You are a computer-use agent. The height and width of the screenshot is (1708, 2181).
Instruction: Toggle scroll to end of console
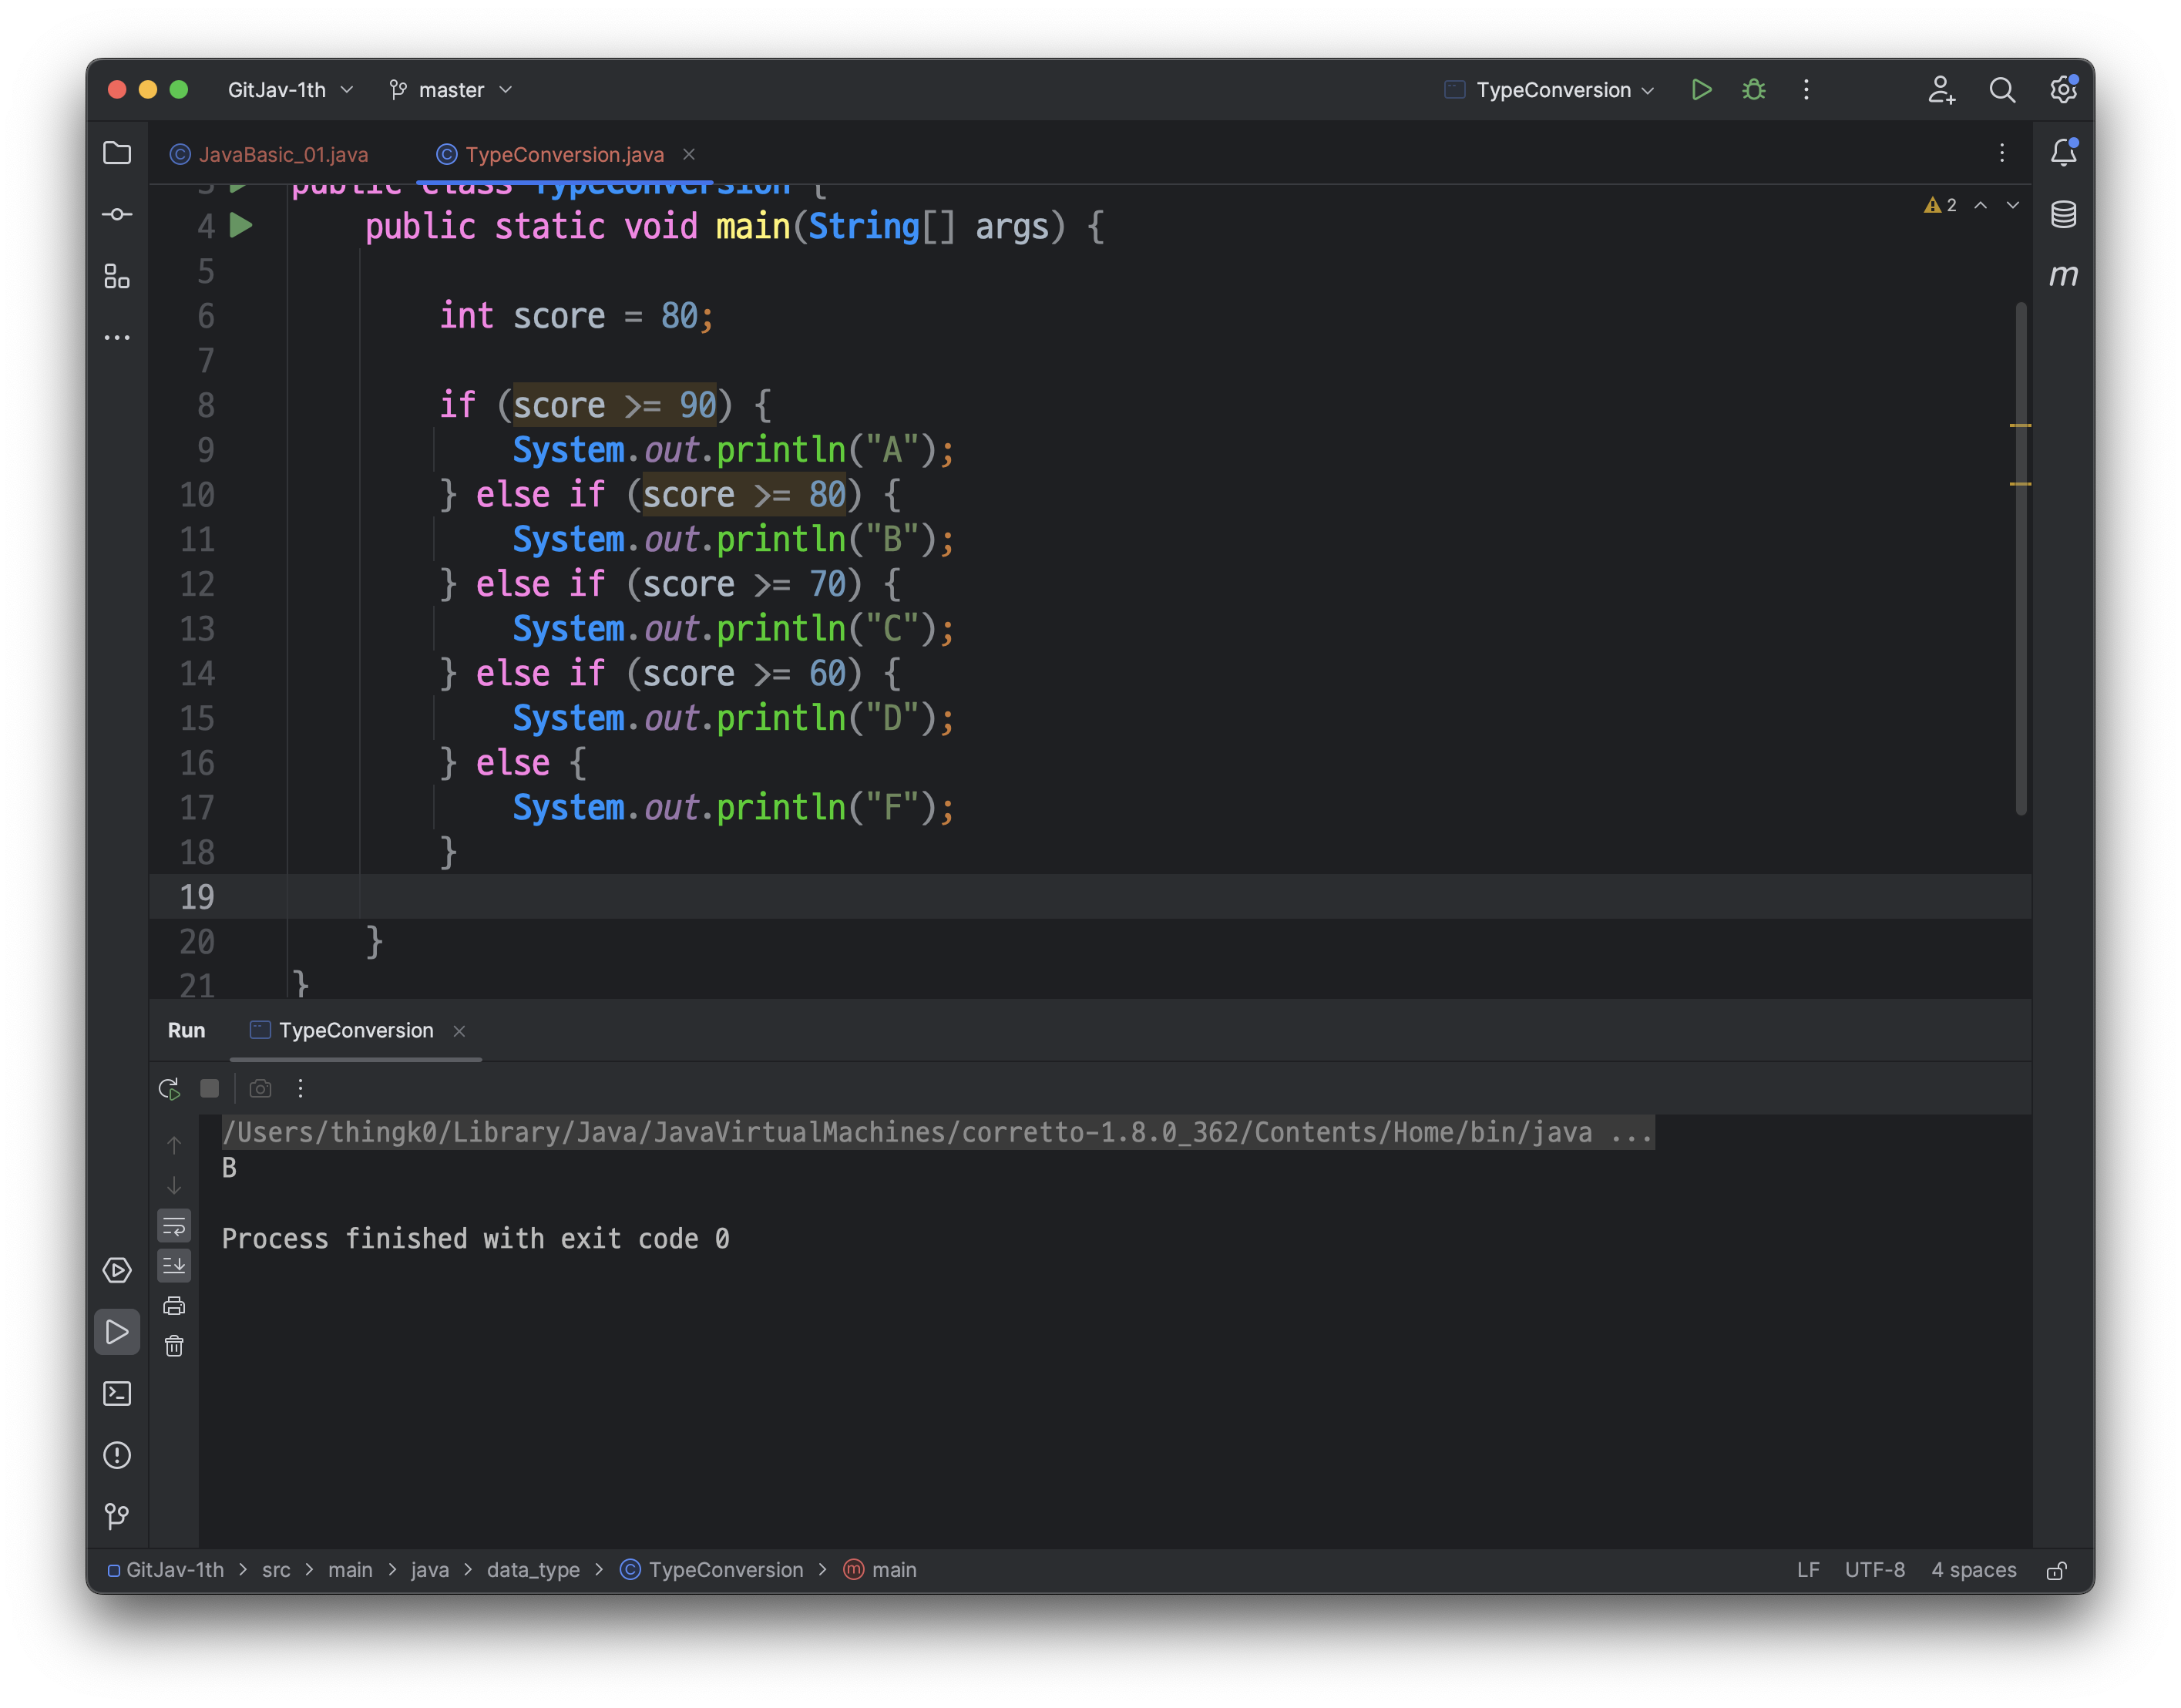(174, 1266)
